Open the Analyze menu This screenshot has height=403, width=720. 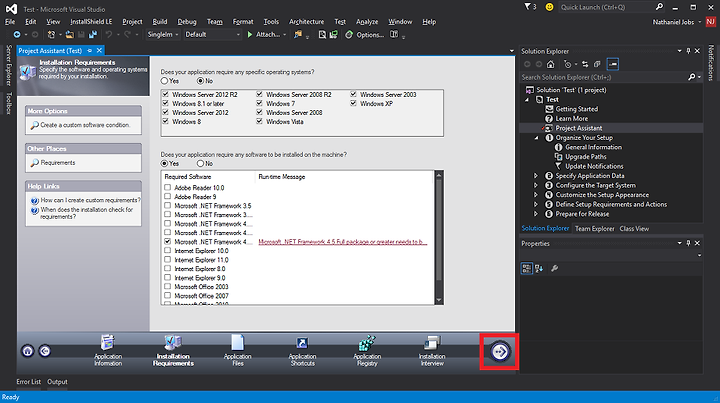pyautogui.click(x=367, y=22)
